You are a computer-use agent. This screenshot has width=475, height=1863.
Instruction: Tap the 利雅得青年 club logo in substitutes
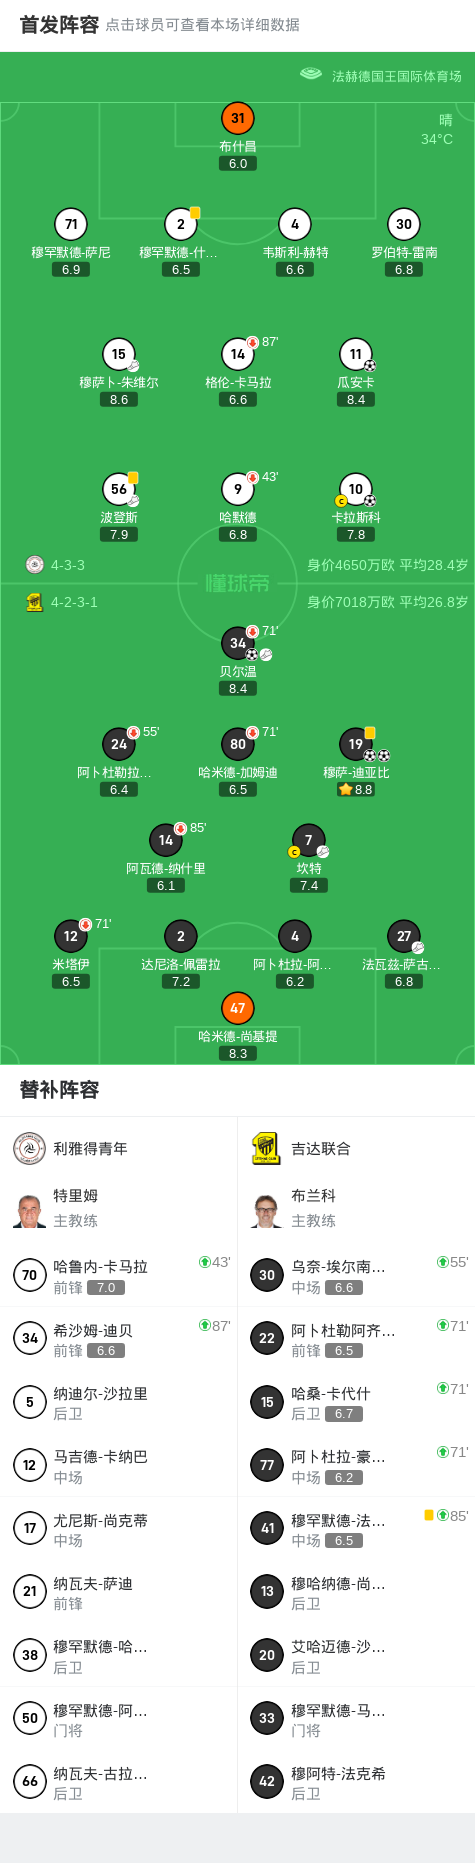[x=30, y=1148]
